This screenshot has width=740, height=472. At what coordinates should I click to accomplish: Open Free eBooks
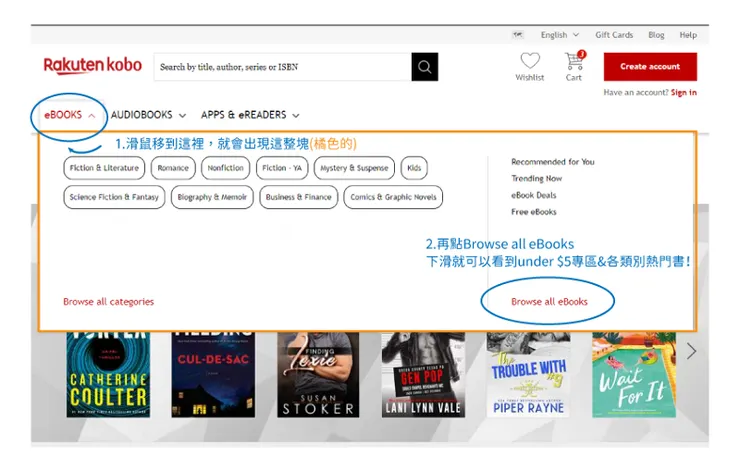(534, 212)
